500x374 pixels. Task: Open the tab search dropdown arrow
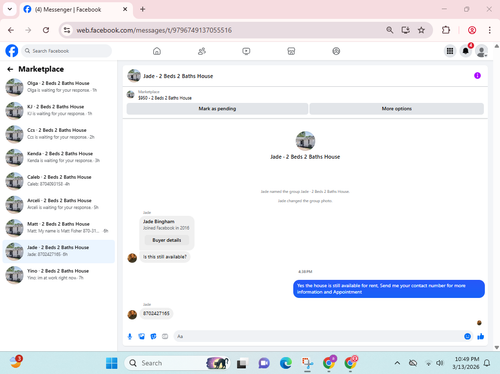pyautogui.click(x=10, y=9)
